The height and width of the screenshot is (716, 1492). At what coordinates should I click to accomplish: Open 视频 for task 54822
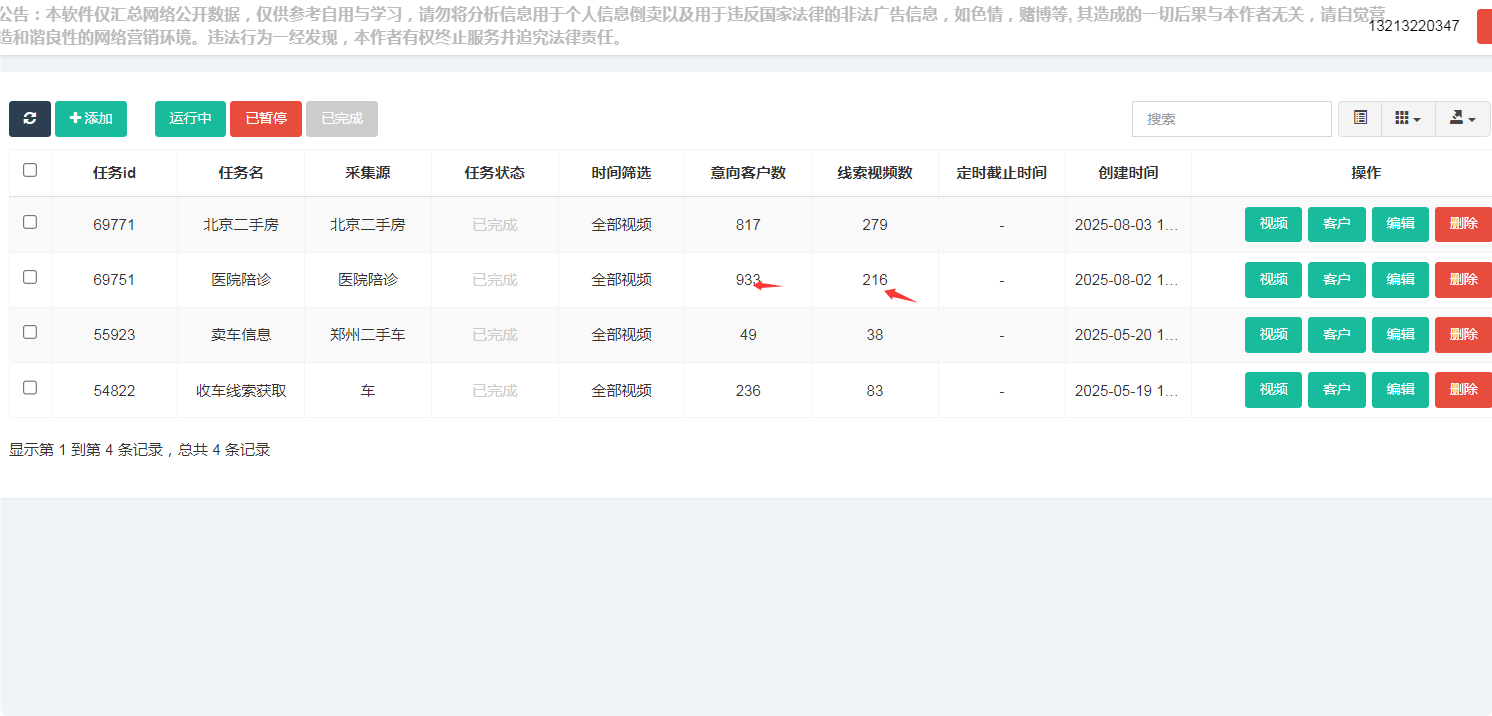coord(1273,390)
